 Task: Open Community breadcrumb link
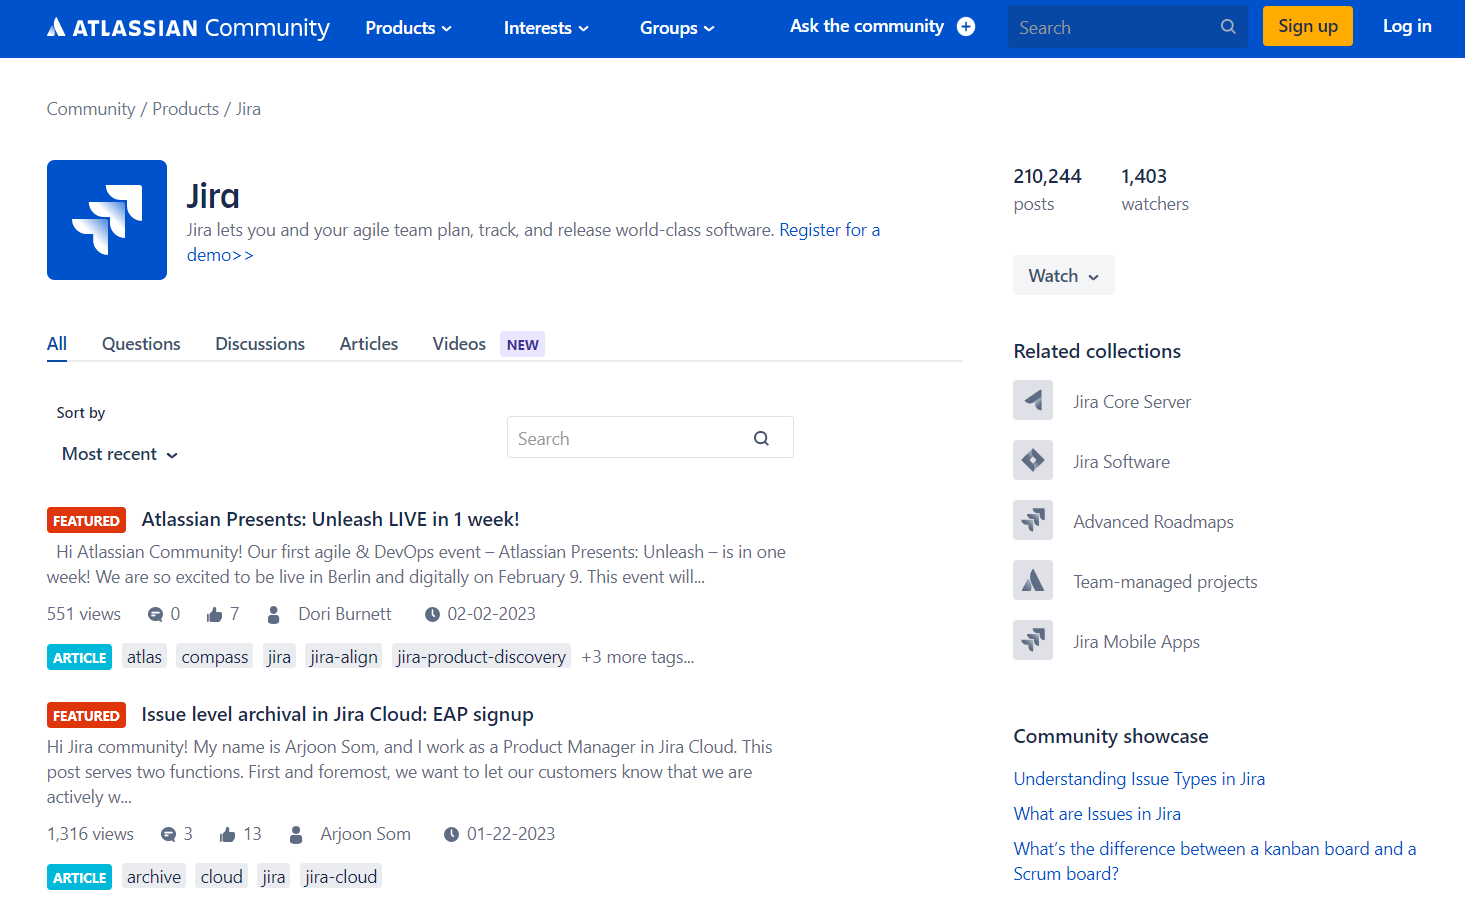pos(91,109)
